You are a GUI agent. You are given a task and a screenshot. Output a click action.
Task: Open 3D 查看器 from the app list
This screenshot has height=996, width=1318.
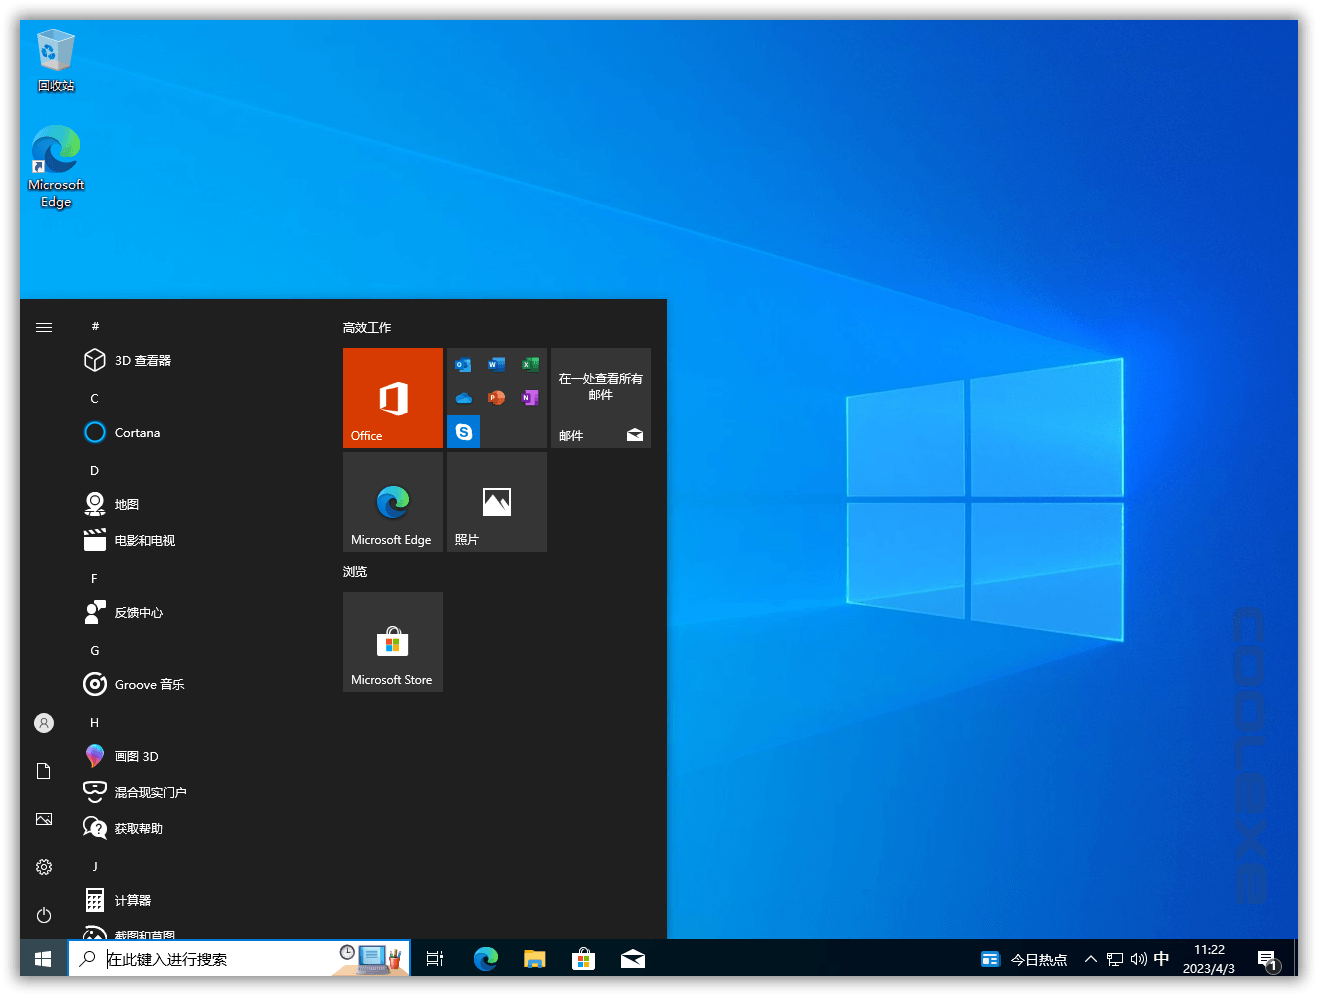[143, 360]
